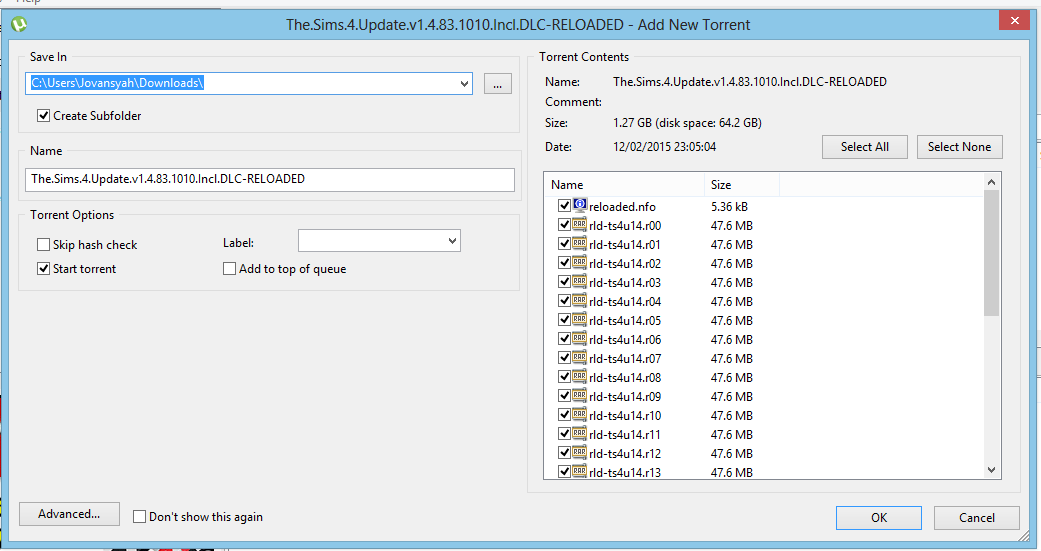Uncheck the rld-ts4u14.r07 checkbox
The height and width of the screenshot is (551, 1041).
click(564, 358)
